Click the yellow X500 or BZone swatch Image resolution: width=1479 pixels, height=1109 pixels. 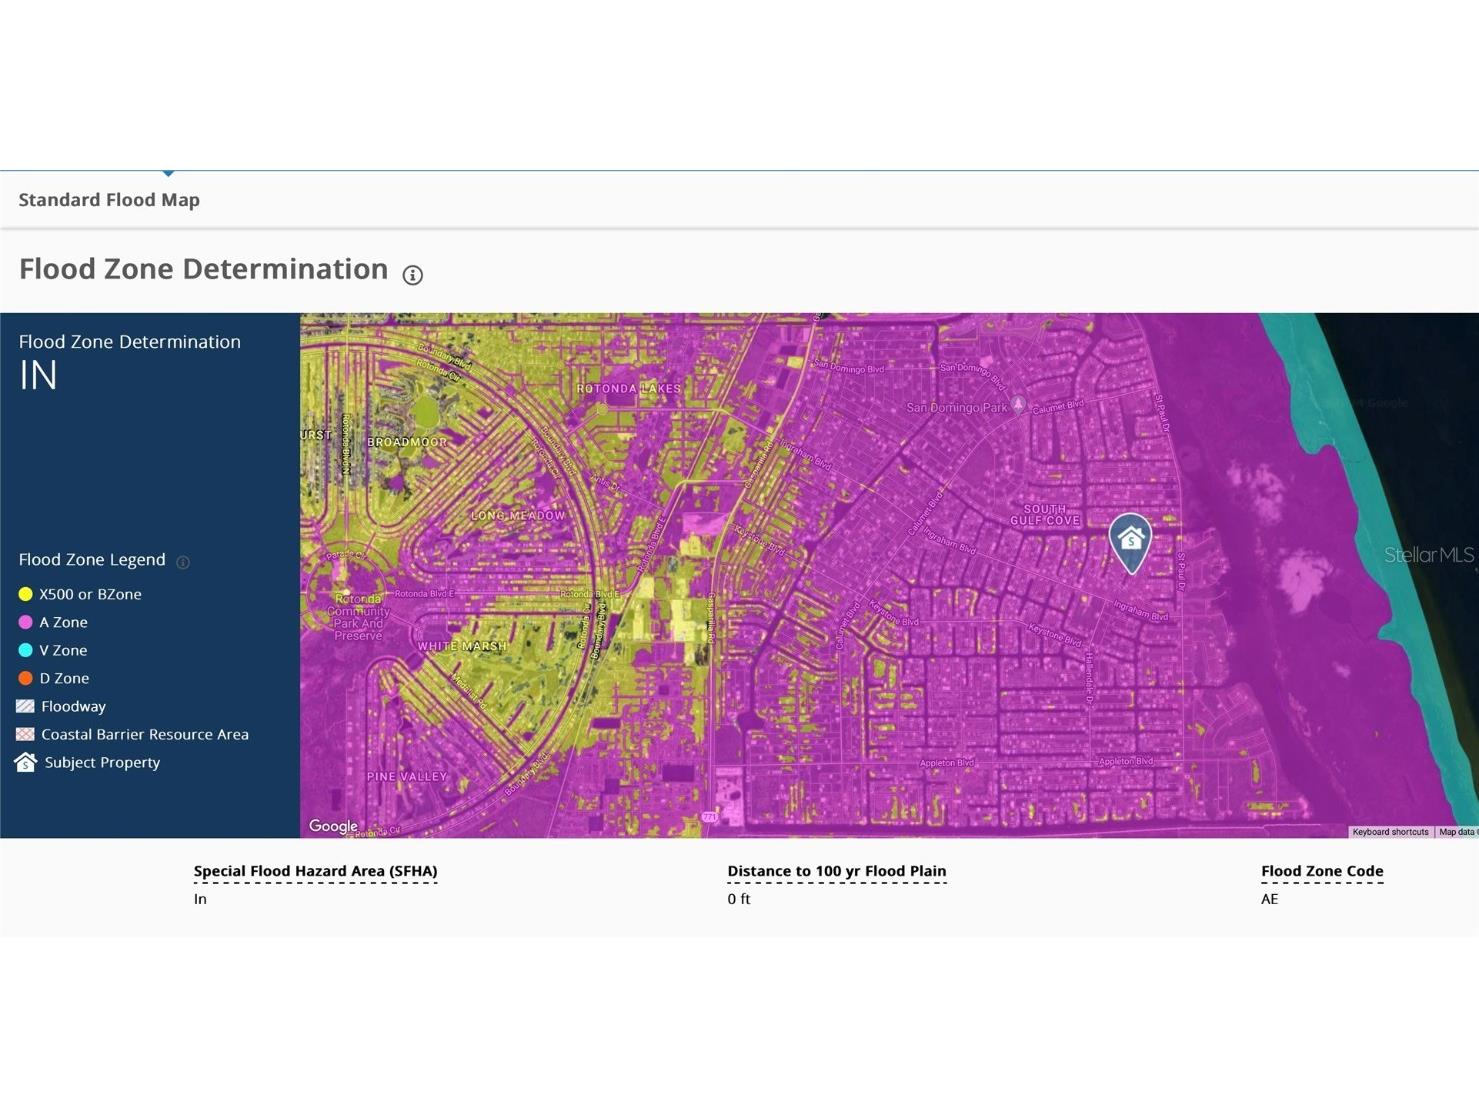26,594
